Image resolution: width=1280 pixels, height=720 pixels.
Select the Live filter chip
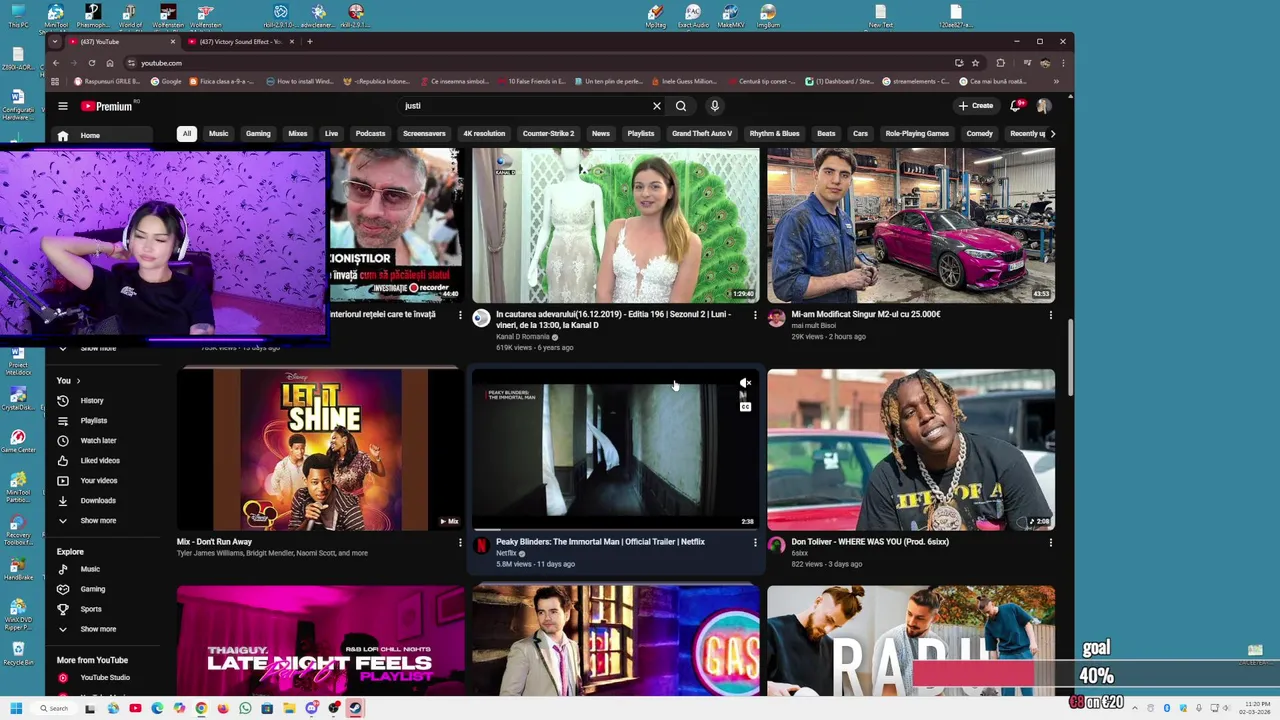331,134
